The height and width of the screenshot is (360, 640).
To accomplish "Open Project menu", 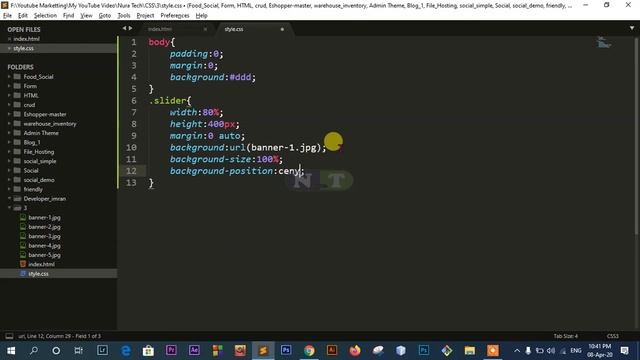I will click(145, 16).
